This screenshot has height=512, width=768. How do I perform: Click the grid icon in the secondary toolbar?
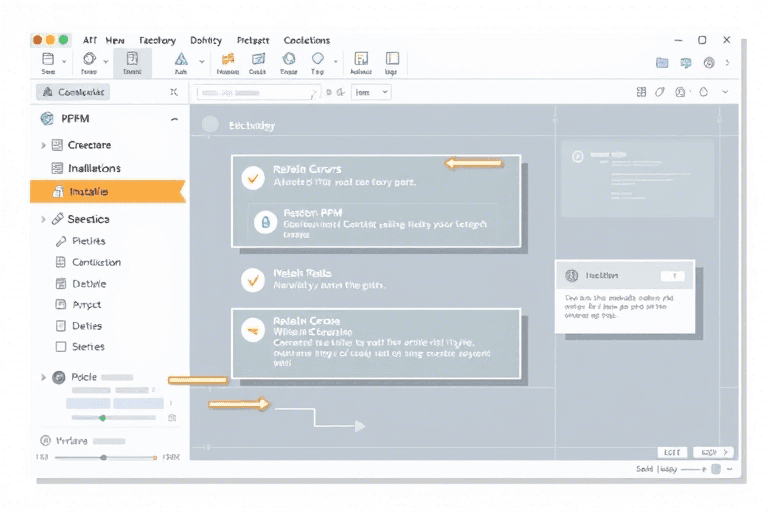(x=642, y=92)
